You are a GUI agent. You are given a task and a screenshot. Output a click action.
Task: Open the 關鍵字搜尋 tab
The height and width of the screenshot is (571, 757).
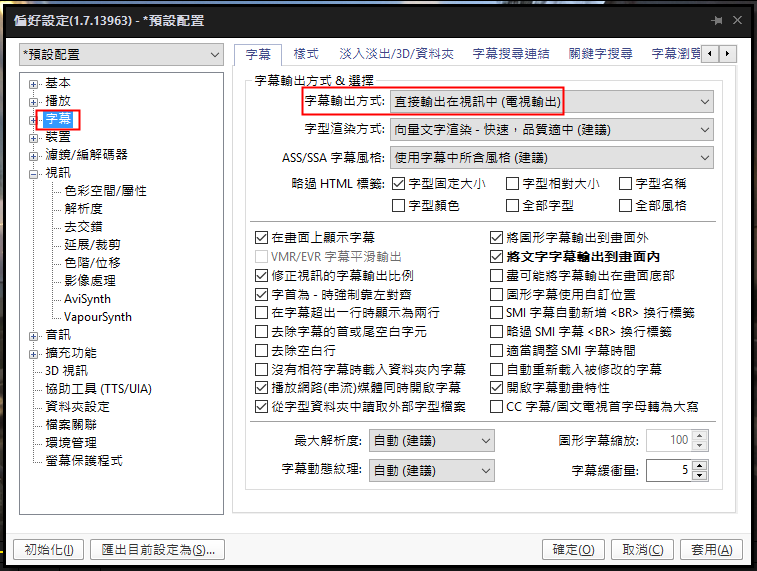point(601,54)
